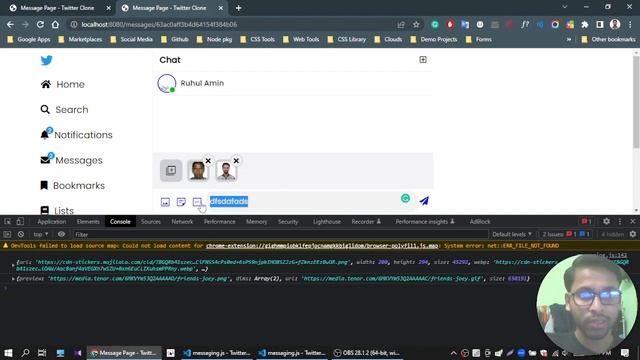Open Windows Start menu

[8, 353]
